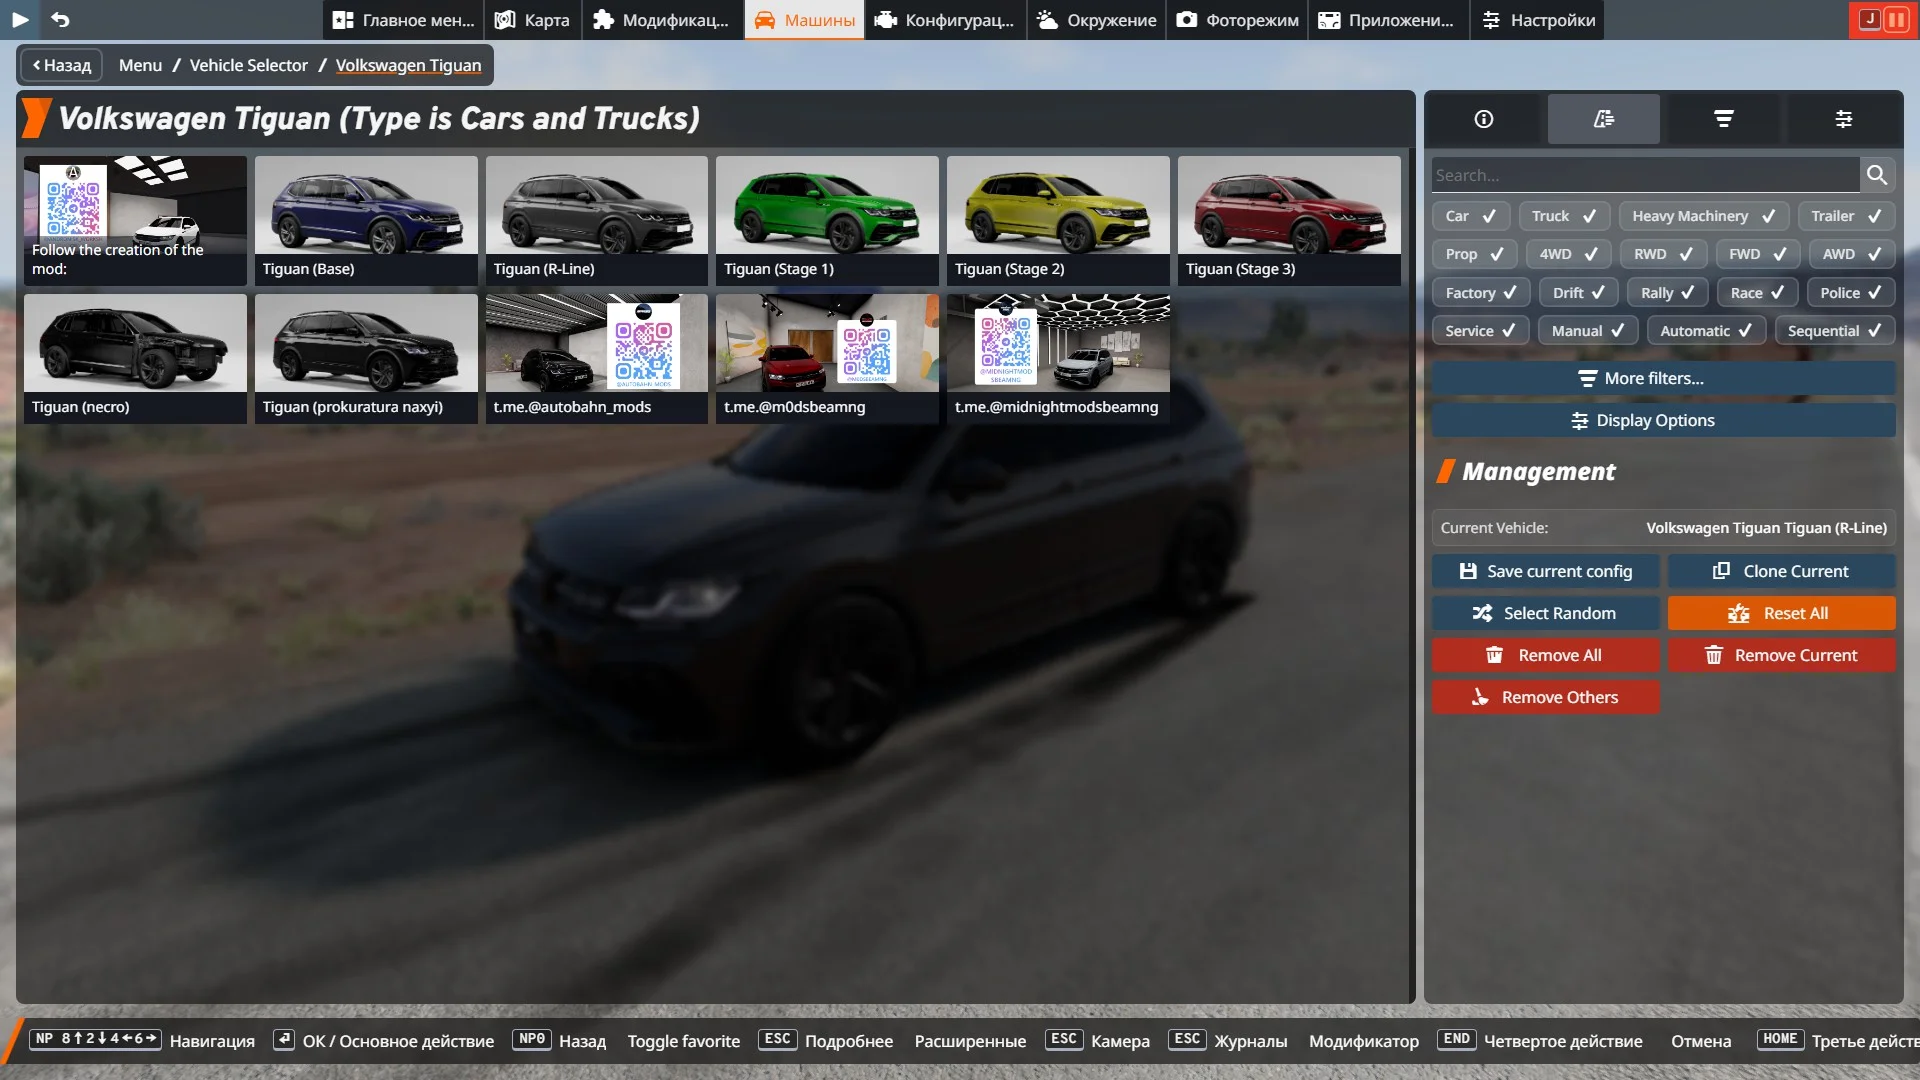Choose the red Tiguan (Stage 3) thumbnail
The height and width of the screenshot is (1080, 1920).
click(1289, 220)
